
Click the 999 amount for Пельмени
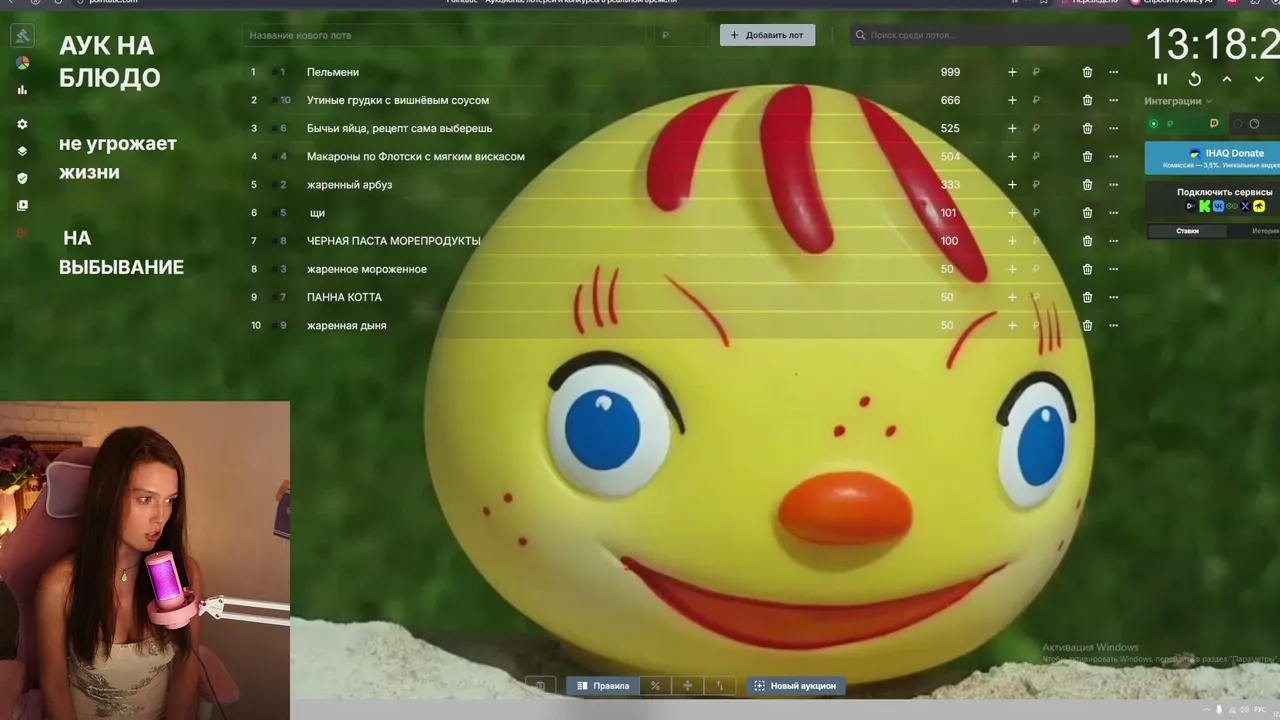(950, 72)
